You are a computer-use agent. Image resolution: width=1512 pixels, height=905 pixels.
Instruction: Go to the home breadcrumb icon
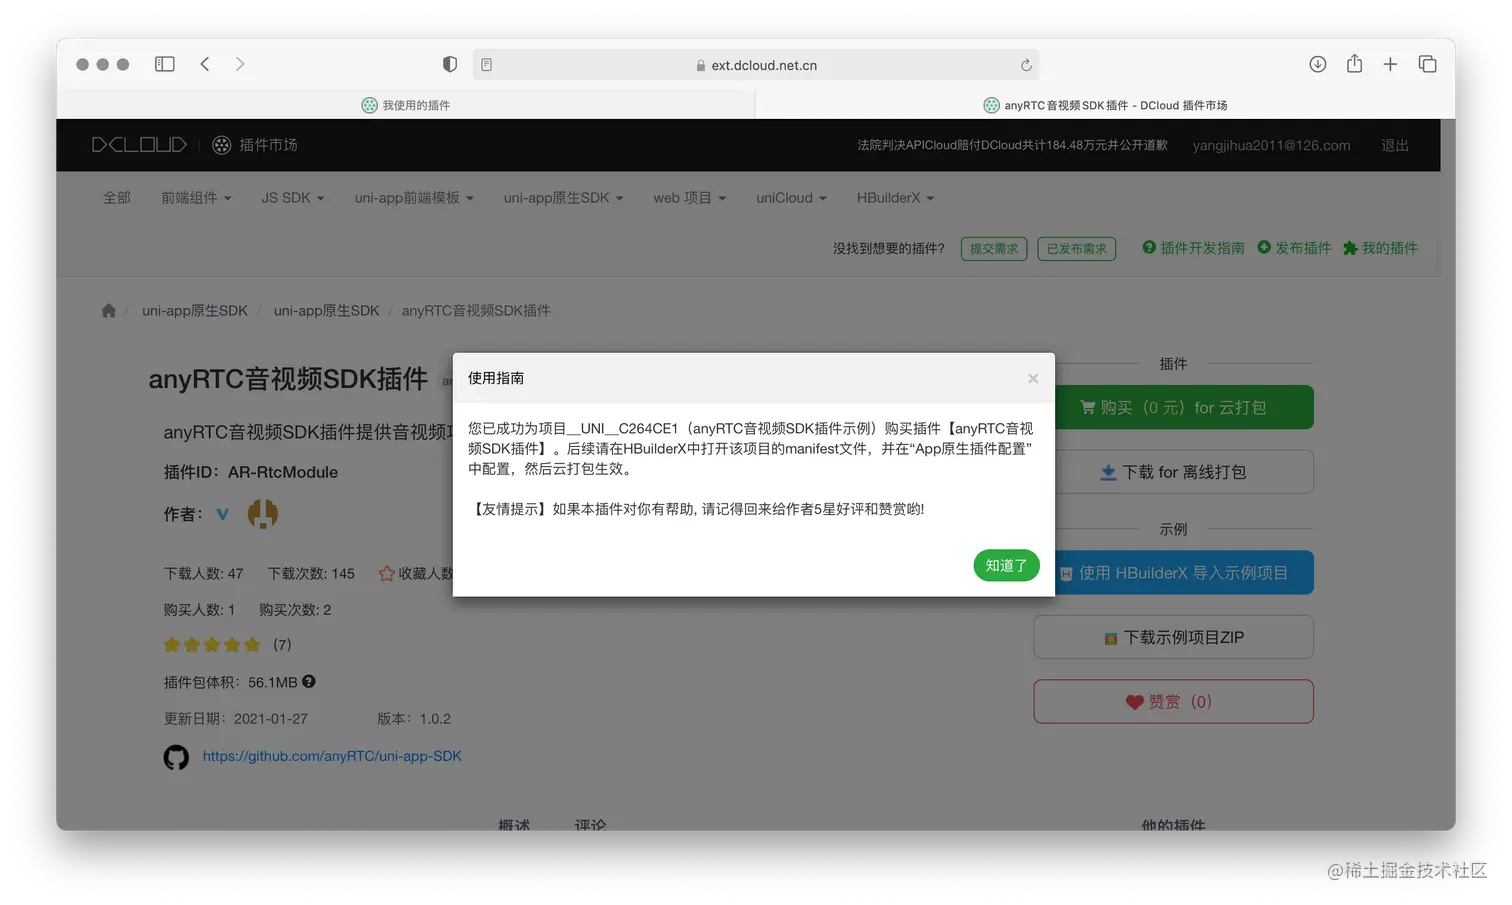pos(109,311)
